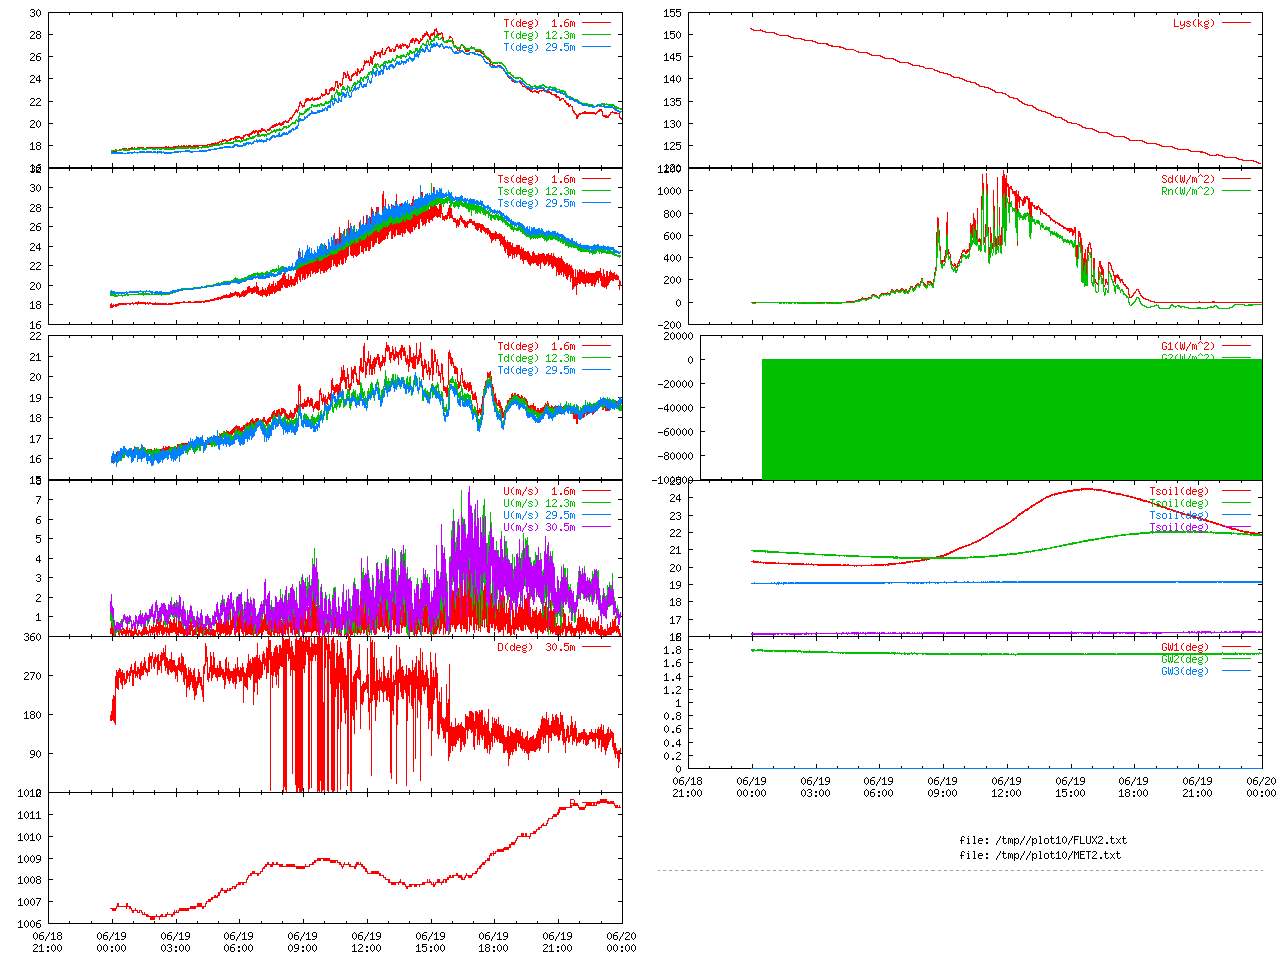Click the '1011' value on the pressure axis
The height and width of the screenshot is (960, 1280).
pyautogui.click(x=30, y=816)
